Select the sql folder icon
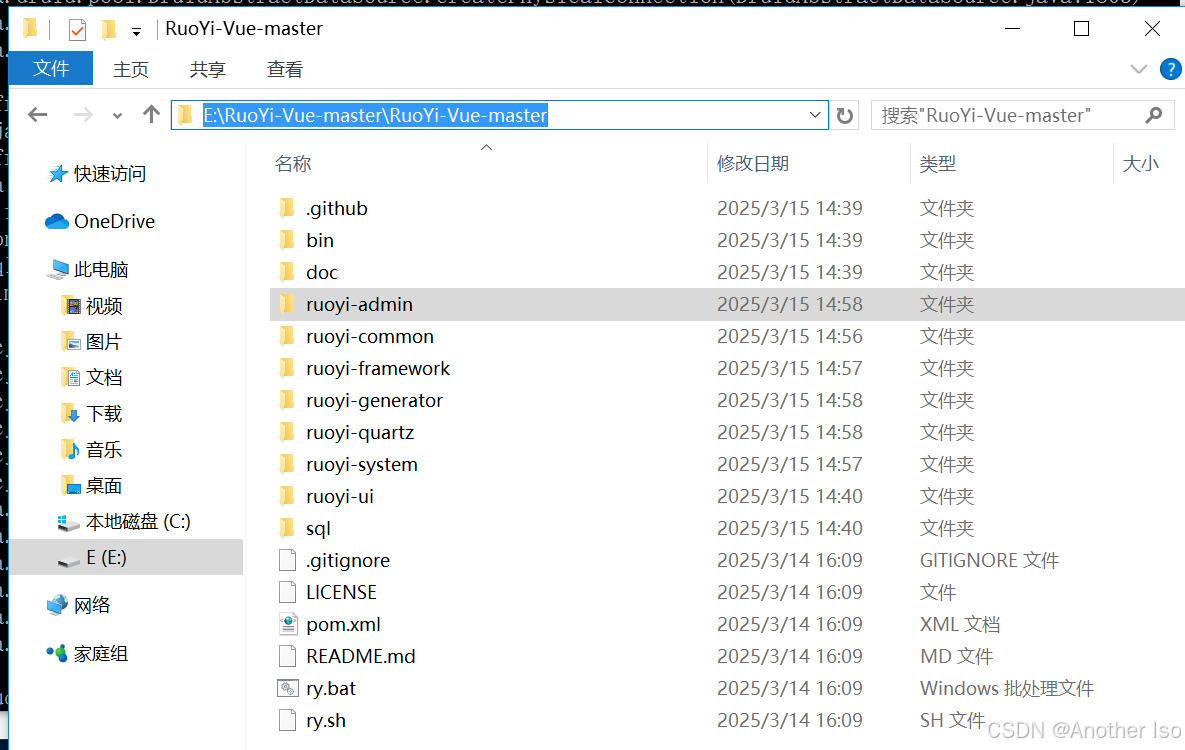This screenshot has height=750, width=1185. click(287, 528)
